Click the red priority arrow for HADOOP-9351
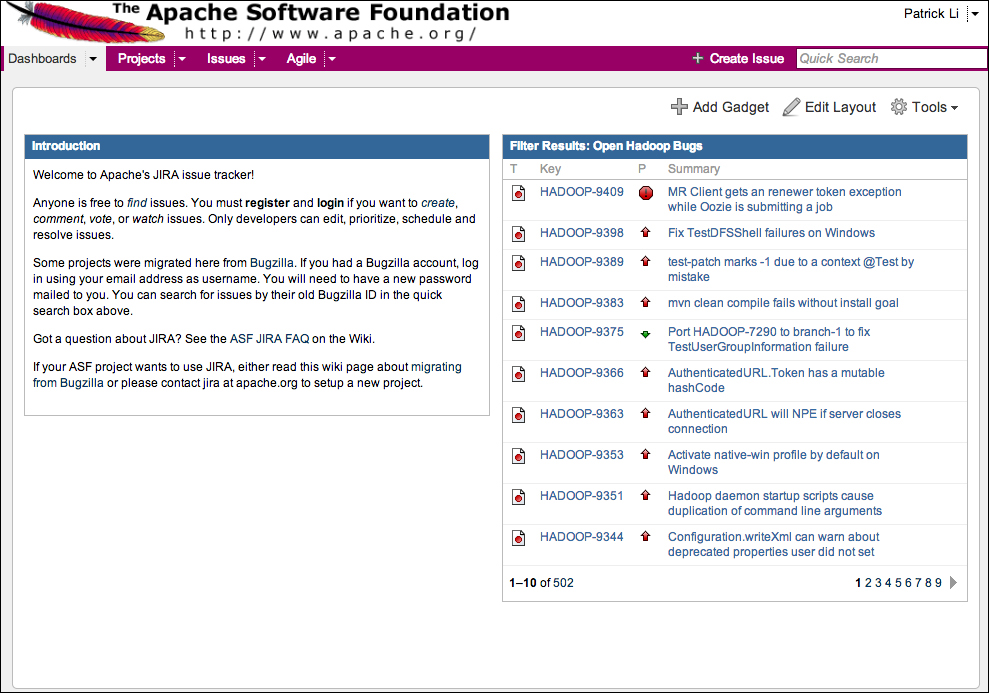 point(645,495)
